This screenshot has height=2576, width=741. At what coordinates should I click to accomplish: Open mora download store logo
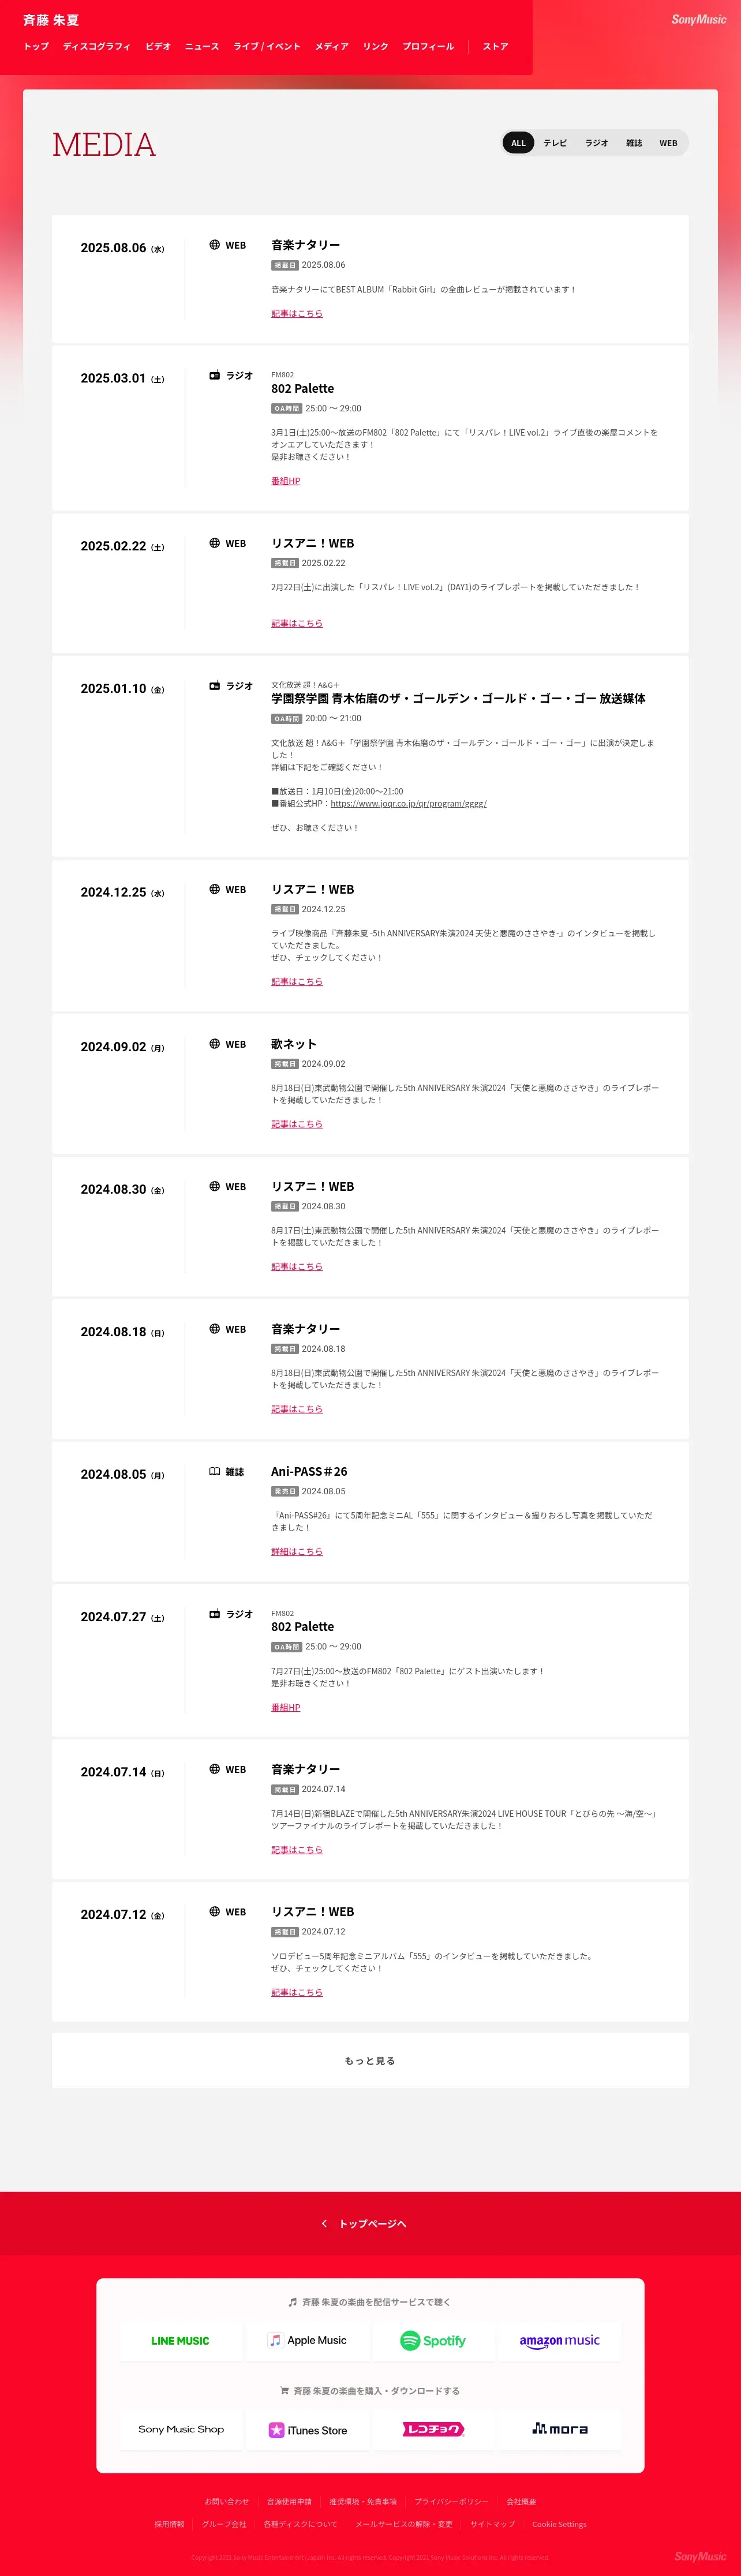(559, 2429)
